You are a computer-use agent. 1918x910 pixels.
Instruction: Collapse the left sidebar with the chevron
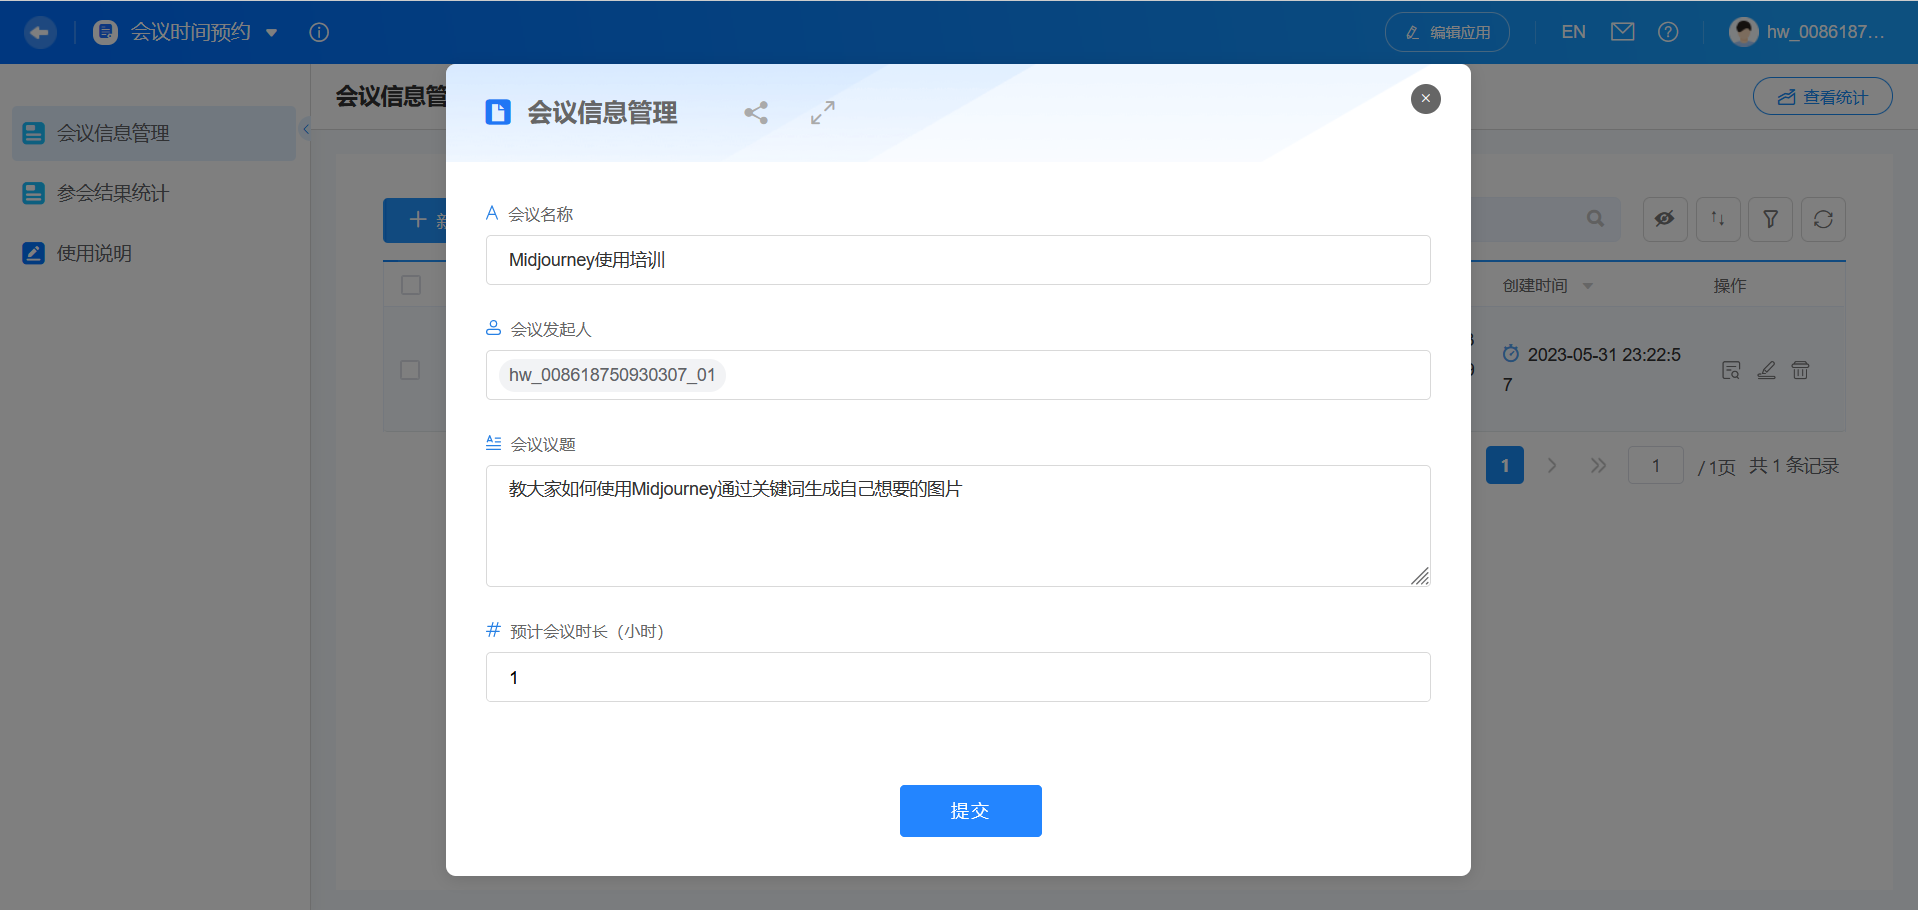tap(307, 129)
